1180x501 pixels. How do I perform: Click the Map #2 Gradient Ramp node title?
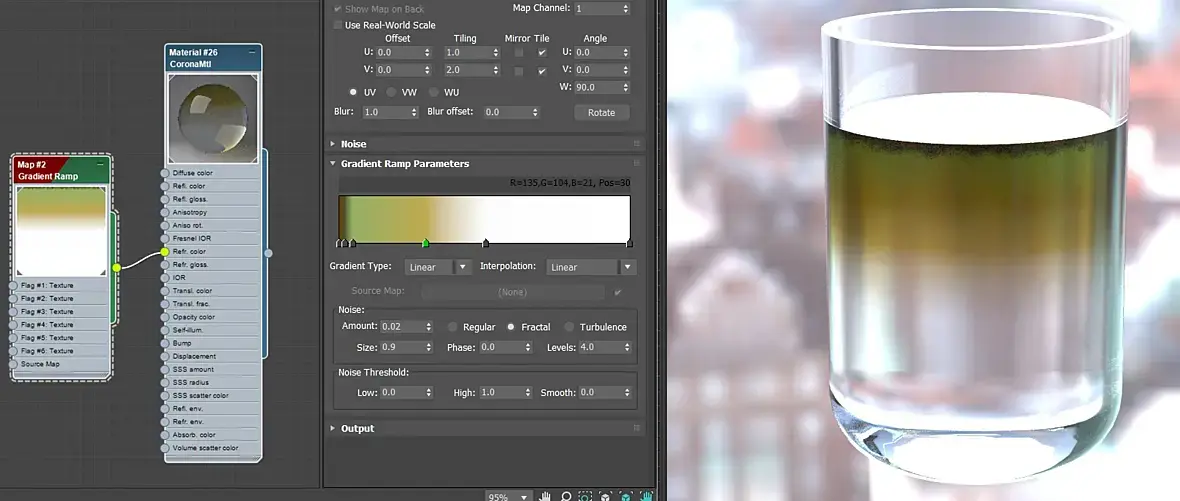[62, 171]
